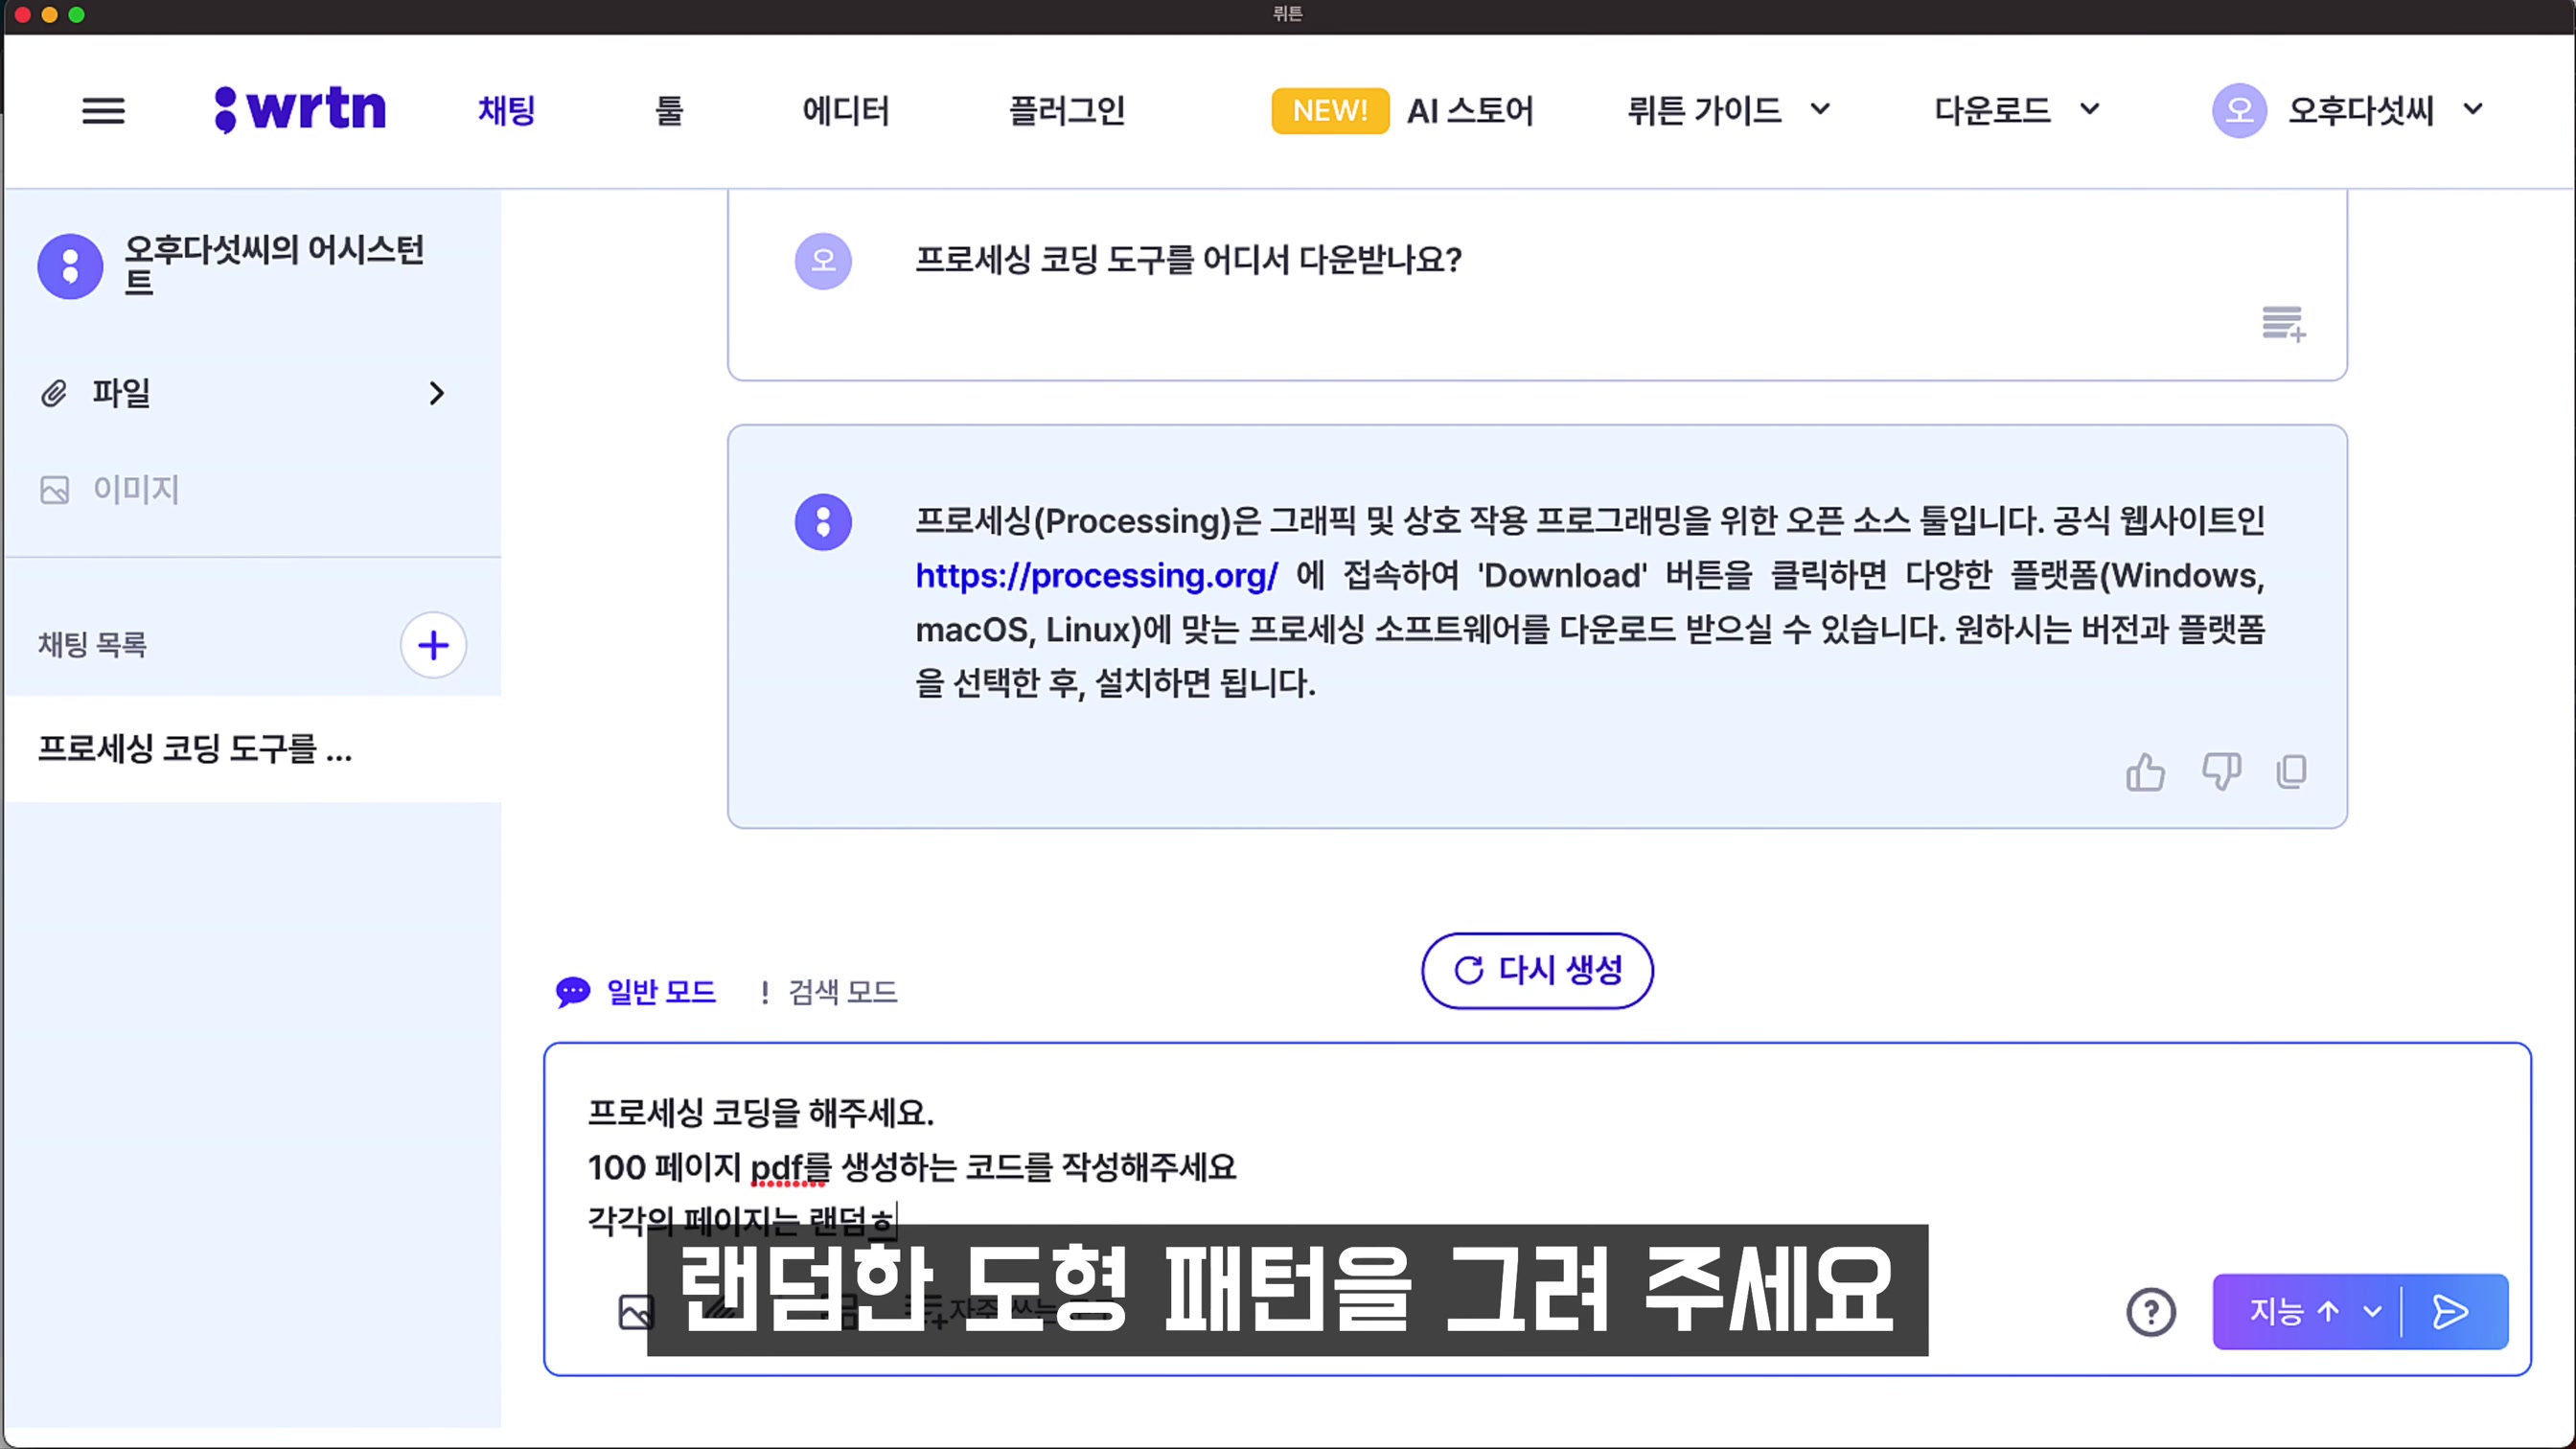Attach an image using the input box image icon

tap(635, 1311)
